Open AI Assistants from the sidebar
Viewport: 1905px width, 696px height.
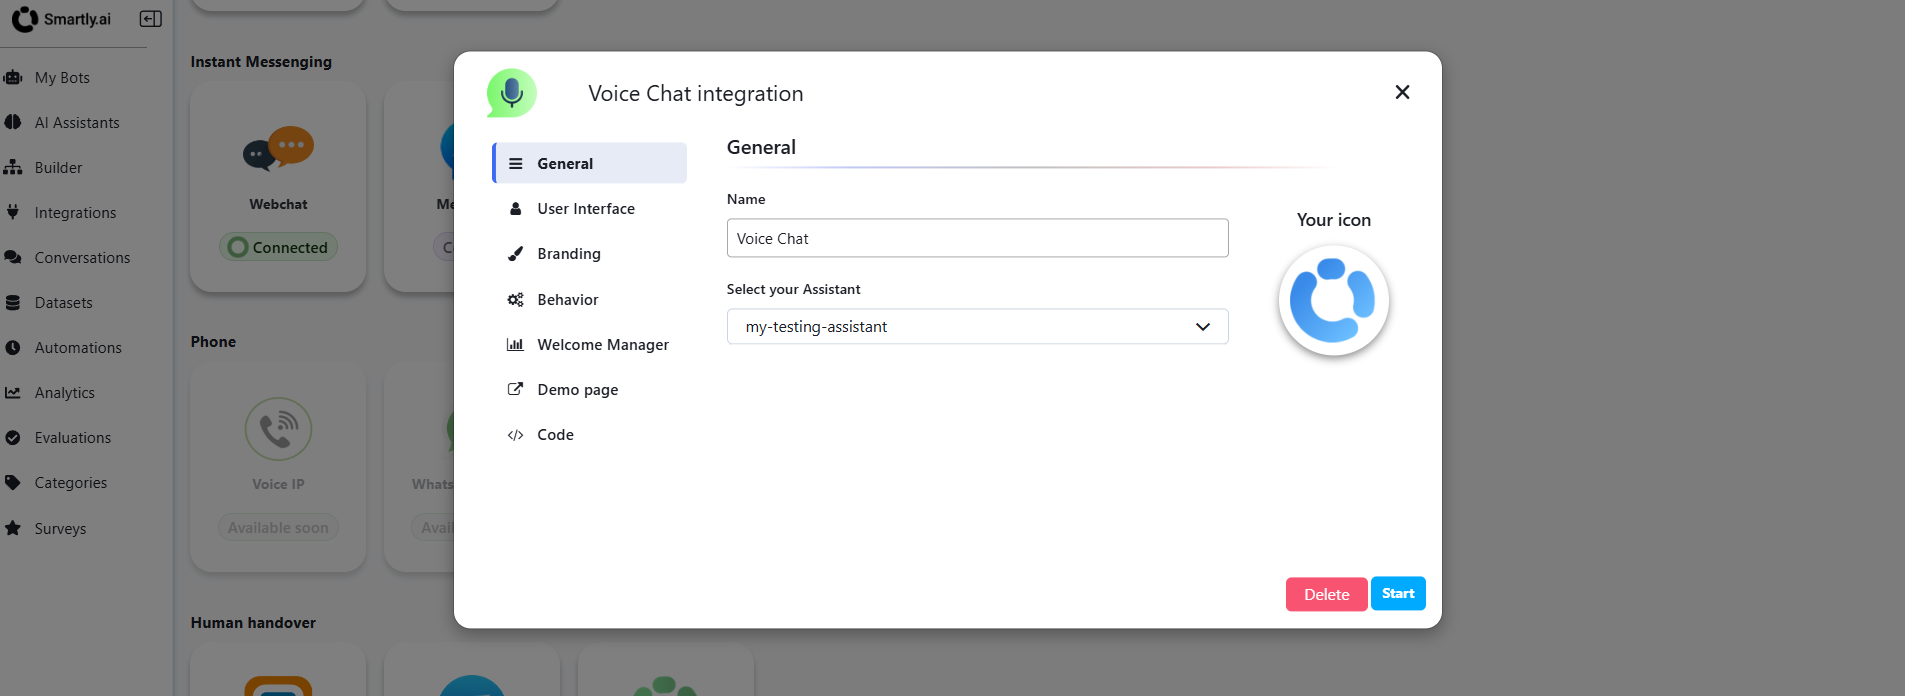[x=77, y=122]
